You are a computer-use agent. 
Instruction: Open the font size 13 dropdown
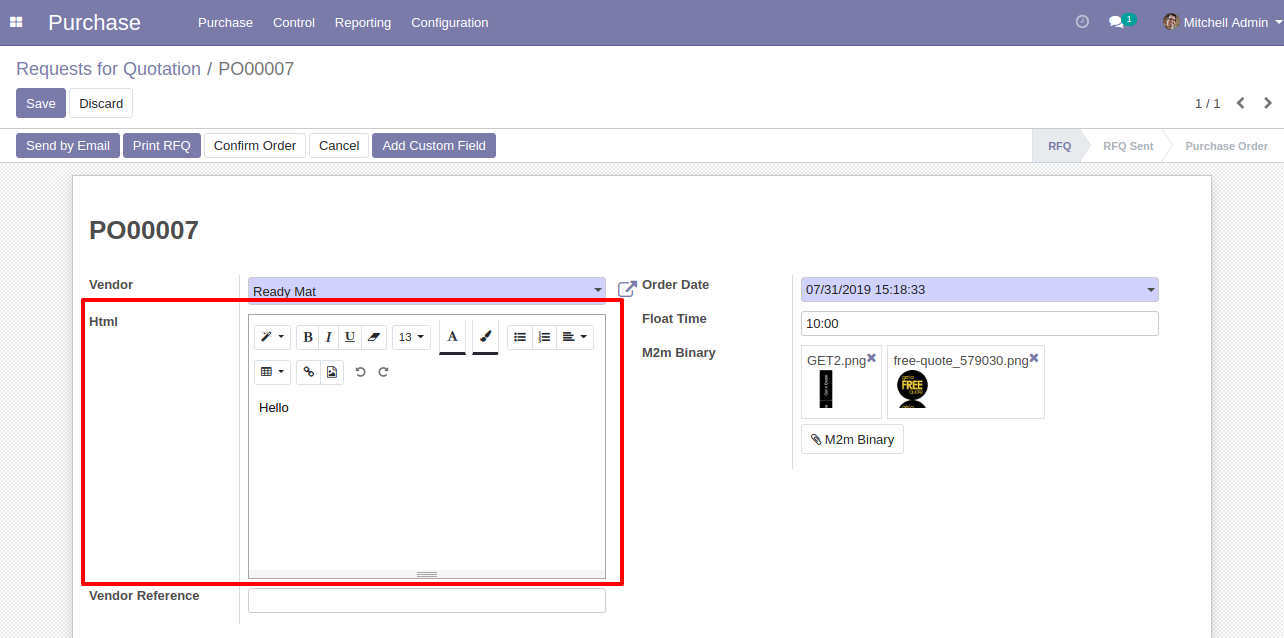point(411,337)
